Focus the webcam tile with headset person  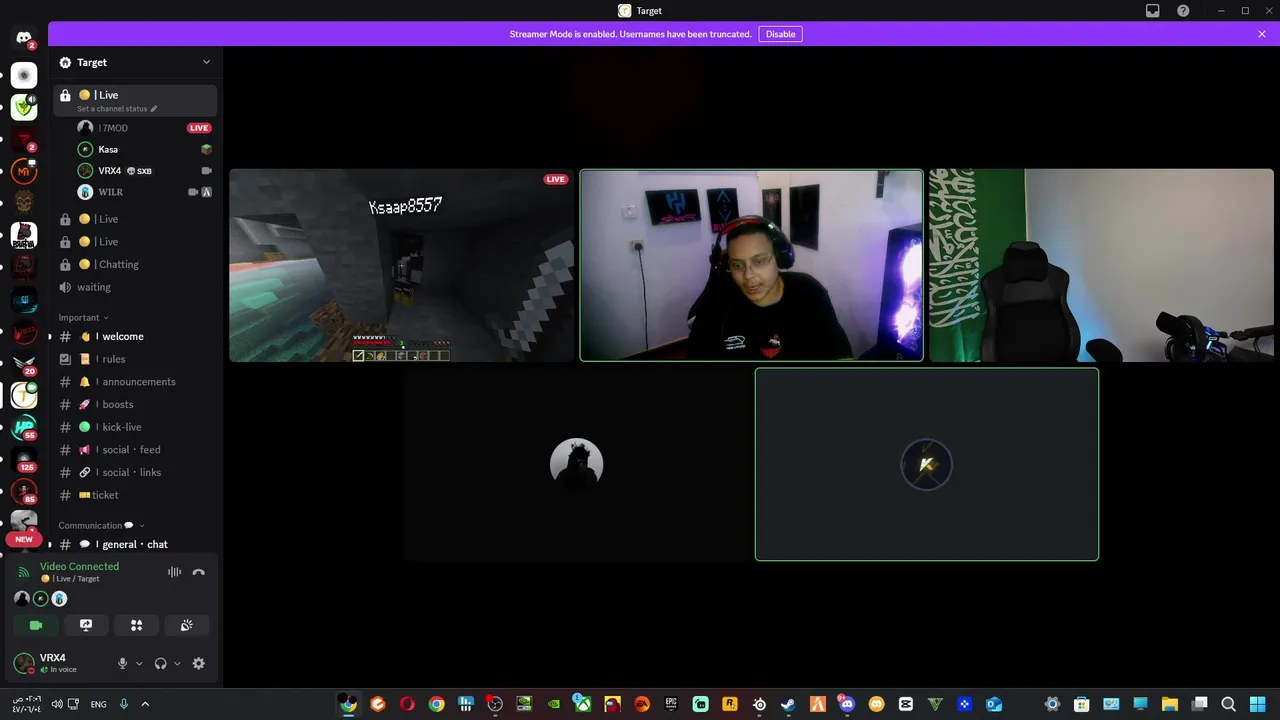pos(751,265)
